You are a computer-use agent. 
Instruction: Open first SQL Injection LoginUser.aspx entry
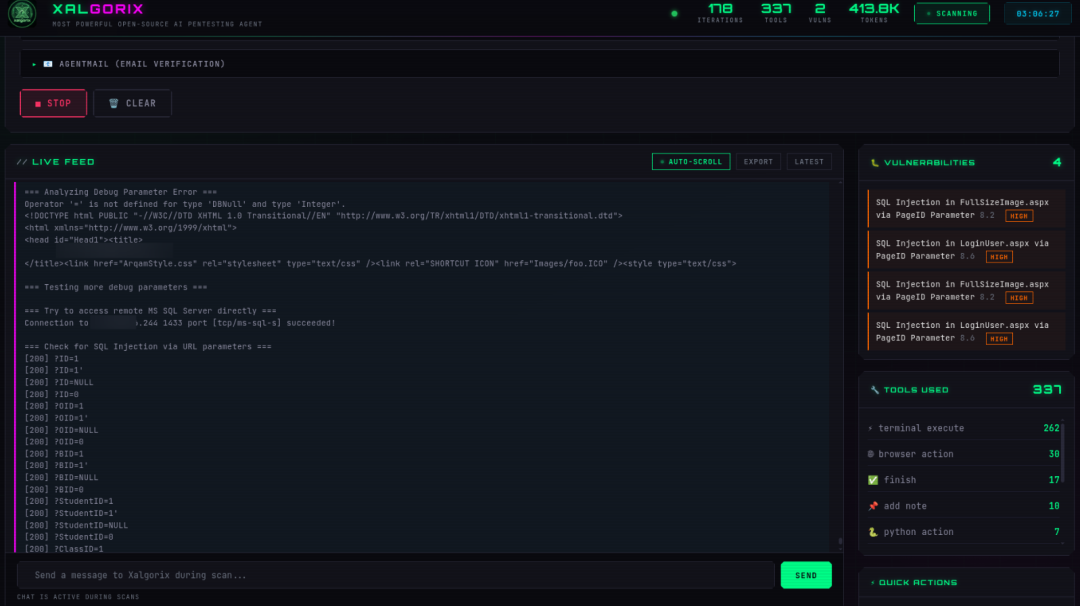pos(966,249)
